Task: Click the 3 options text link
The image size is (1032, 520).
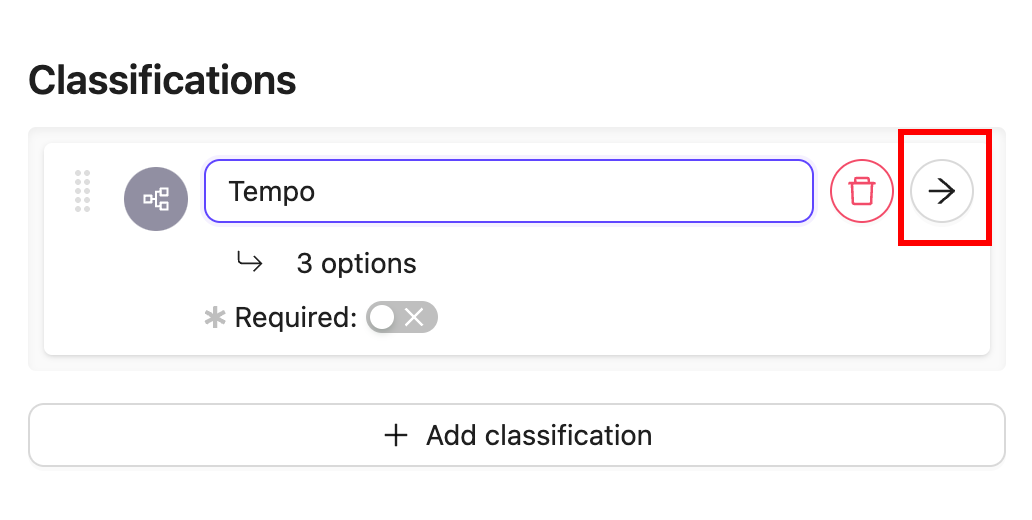Action: [x=356, y=263]
